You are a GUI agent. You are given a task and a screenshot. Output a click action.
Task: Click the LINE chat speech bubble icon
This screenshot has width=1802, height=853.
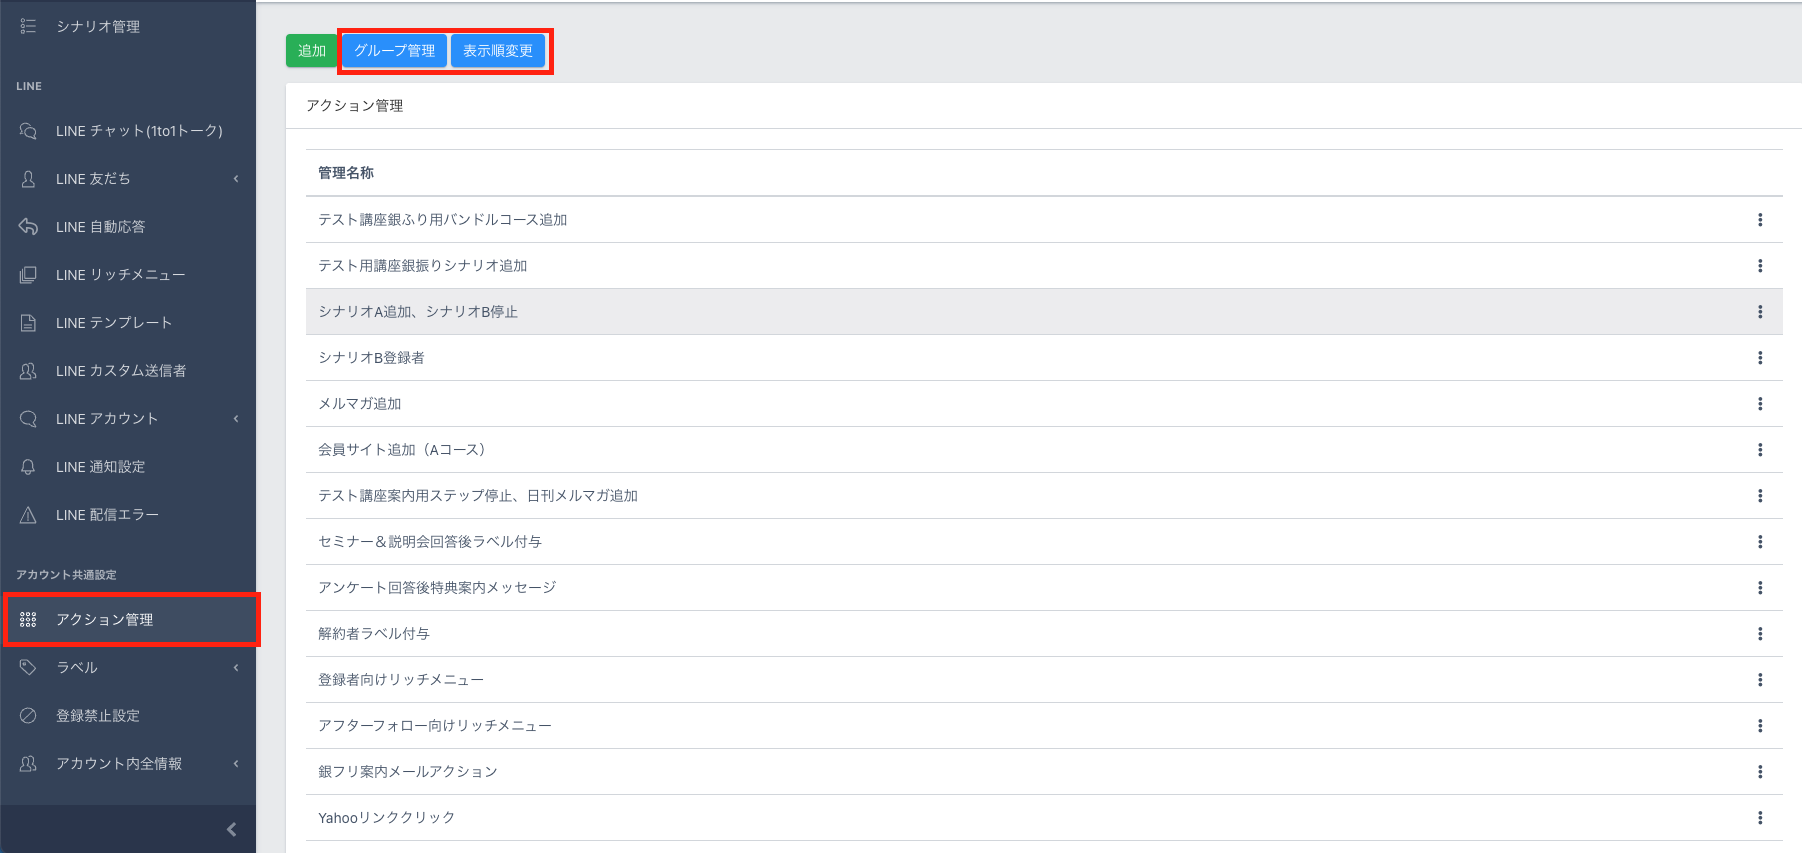28,131
